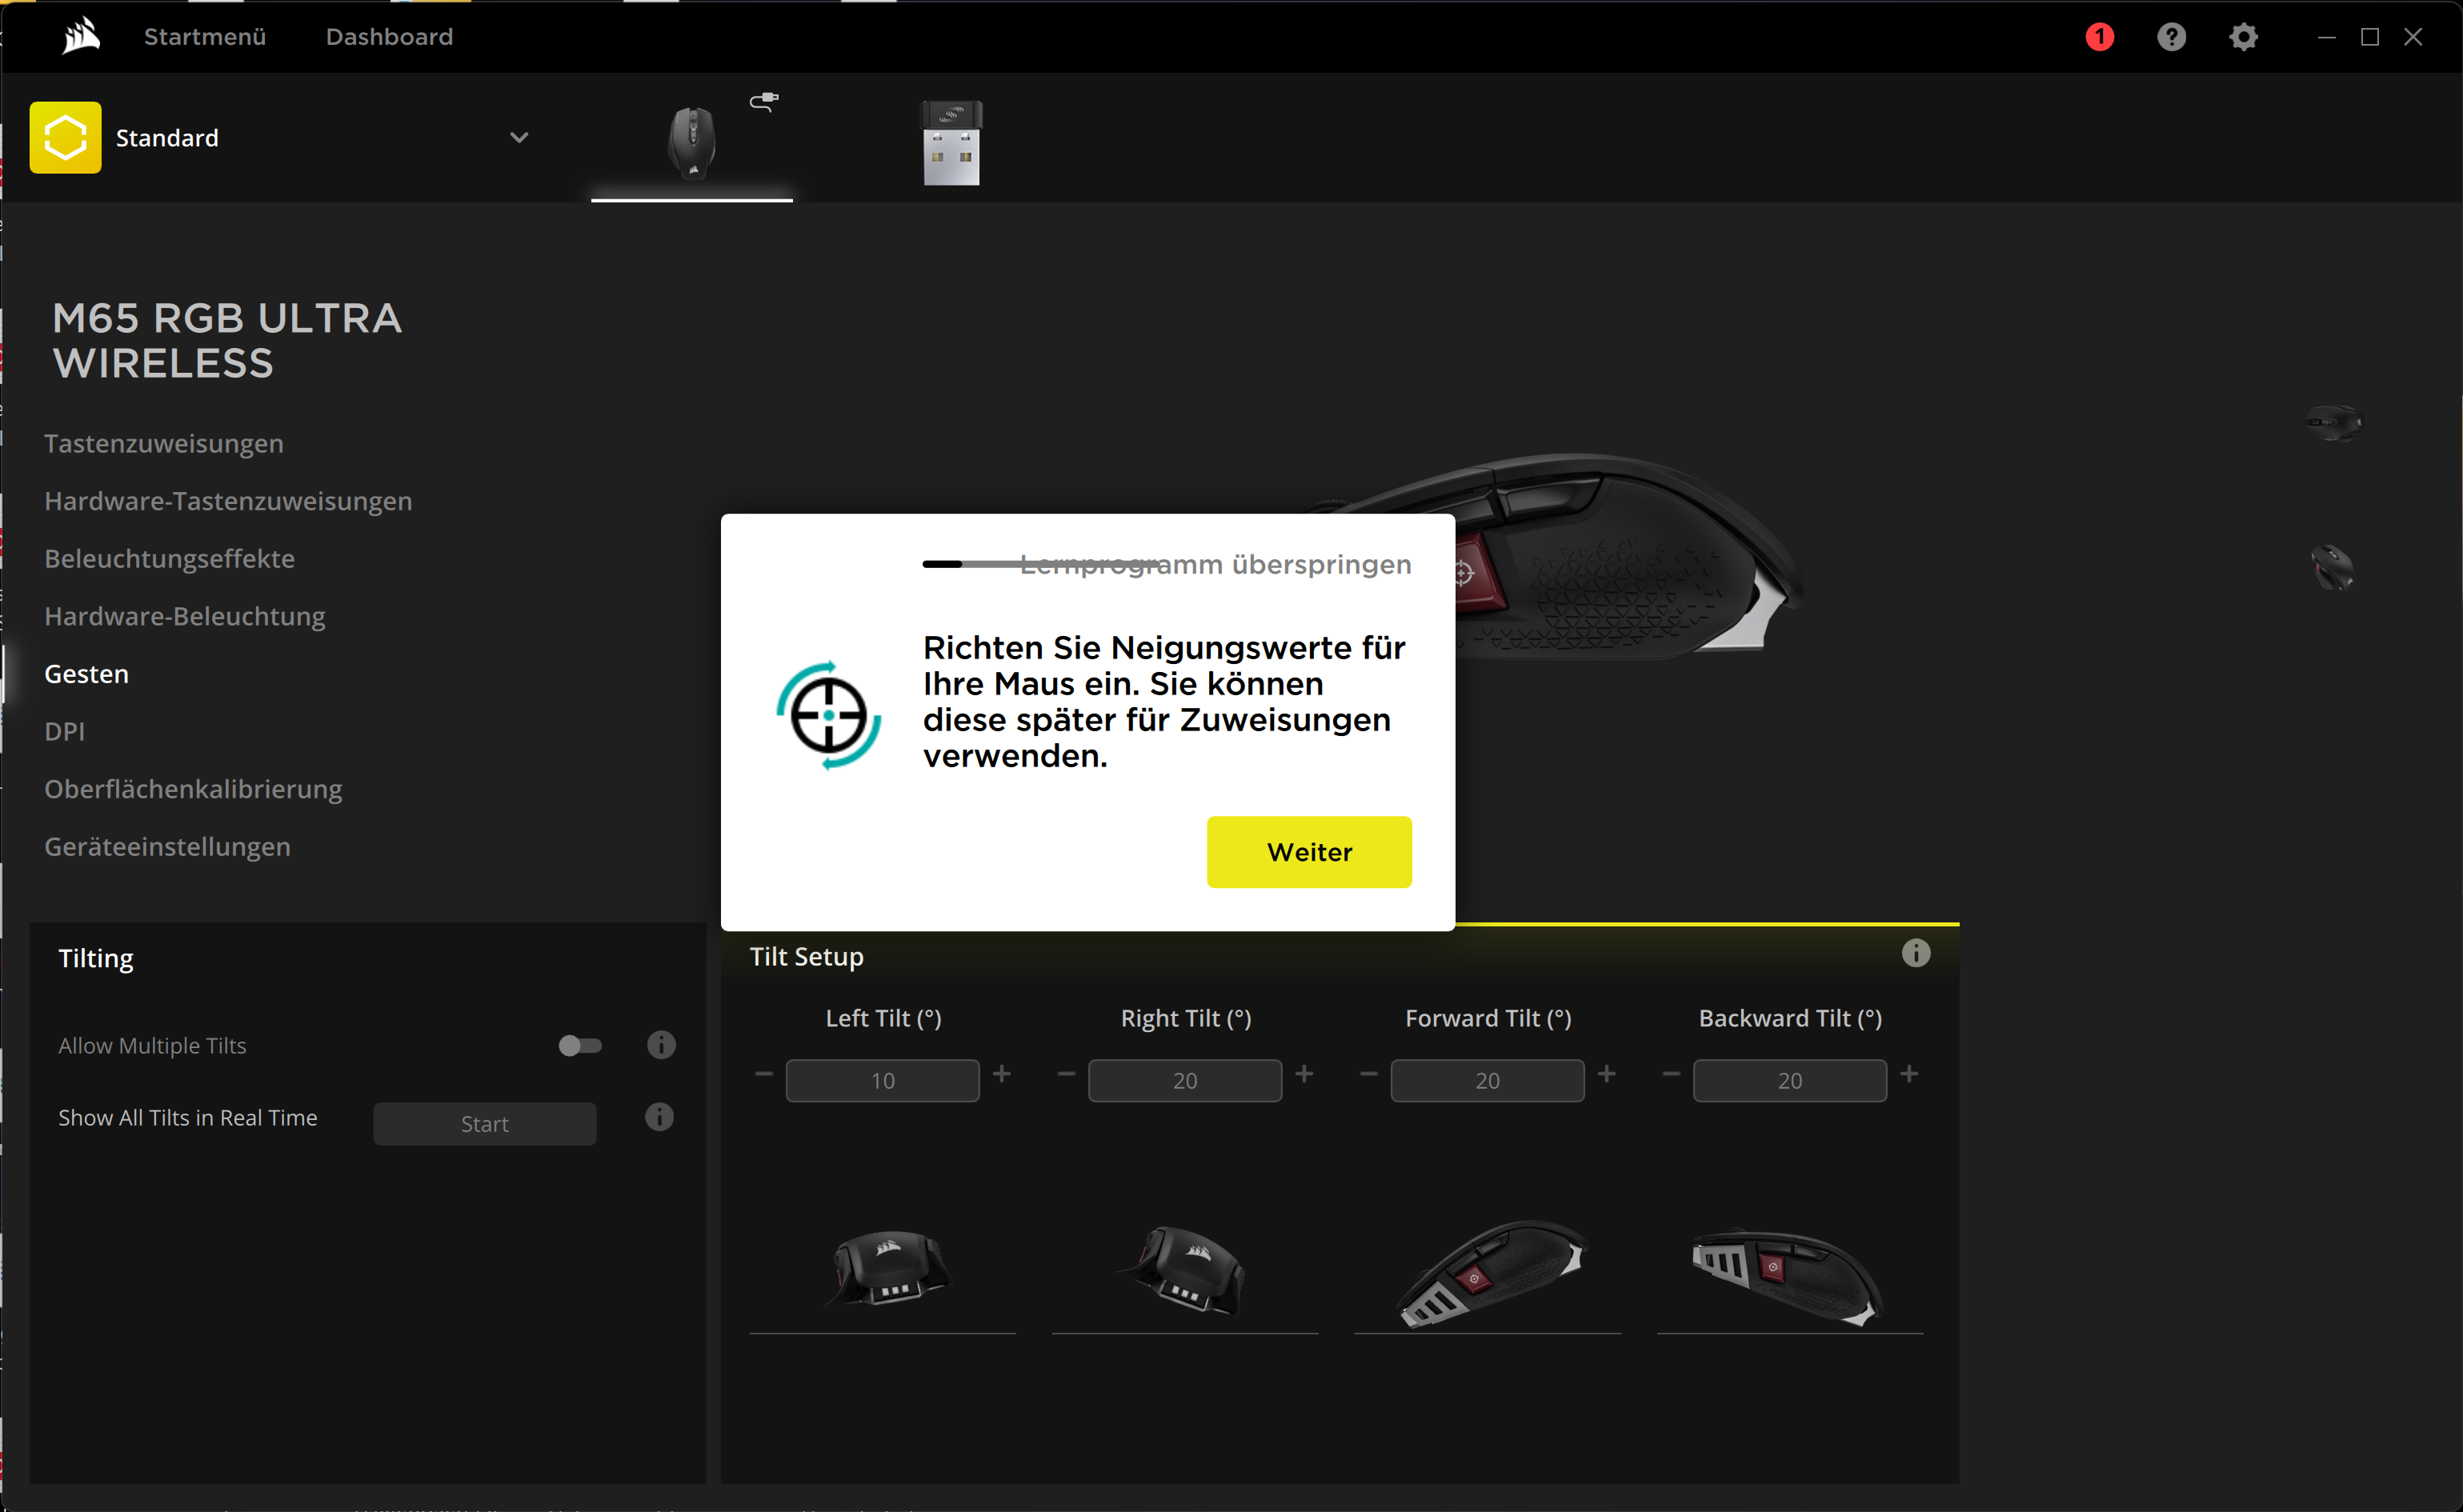Decrease the Backward Tilt value

[1671, 1074]
